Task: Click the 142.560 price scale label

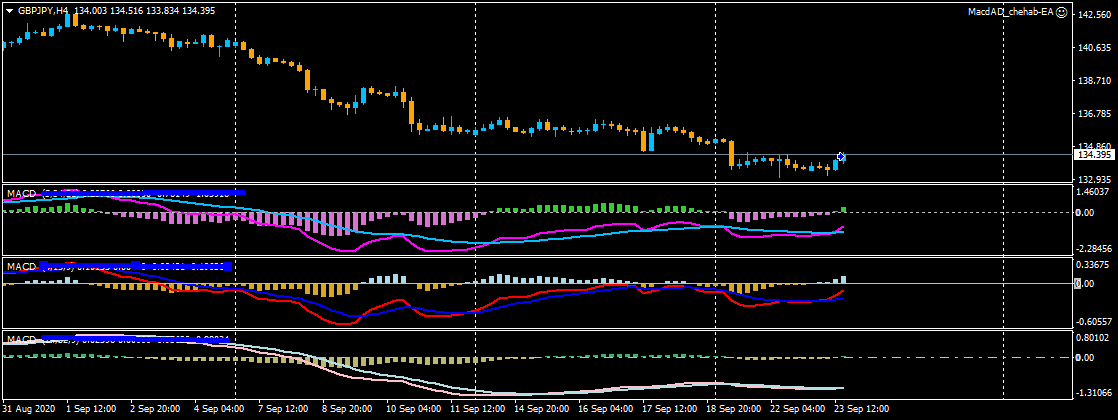Action: (1094, 16)
